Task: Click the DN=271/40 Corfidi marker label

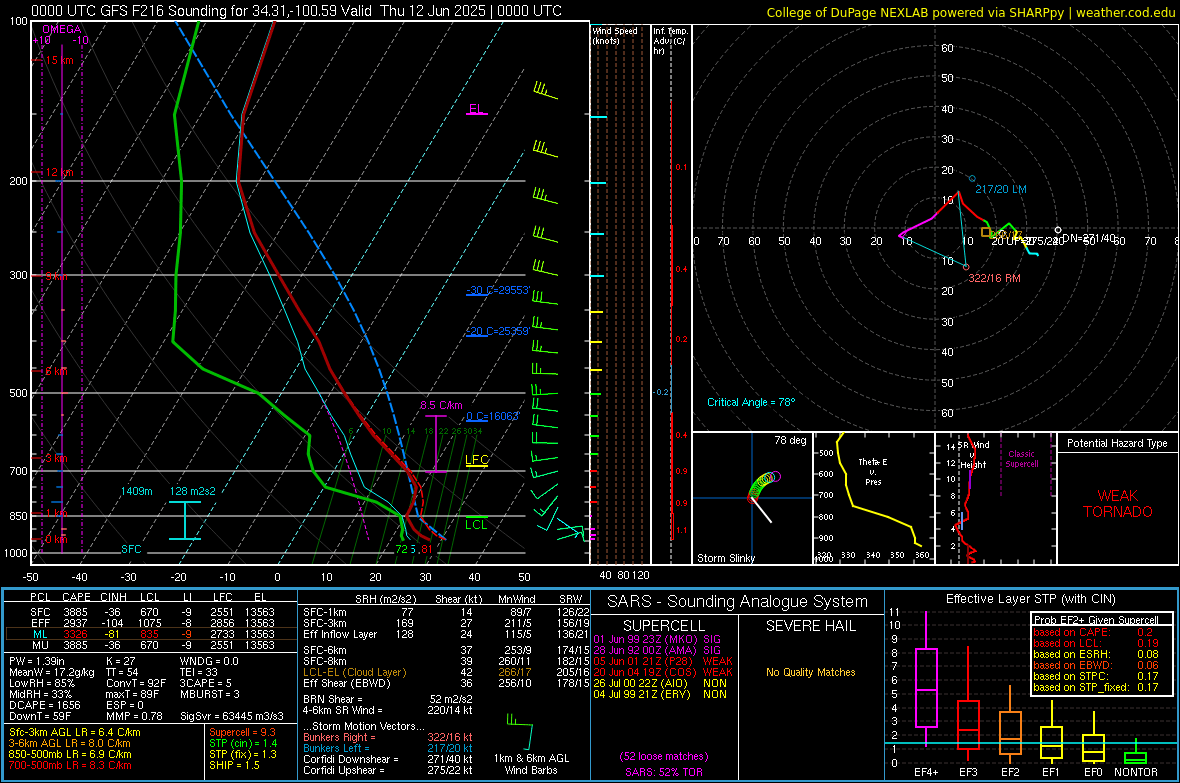Action: (x=1089, y=238)
